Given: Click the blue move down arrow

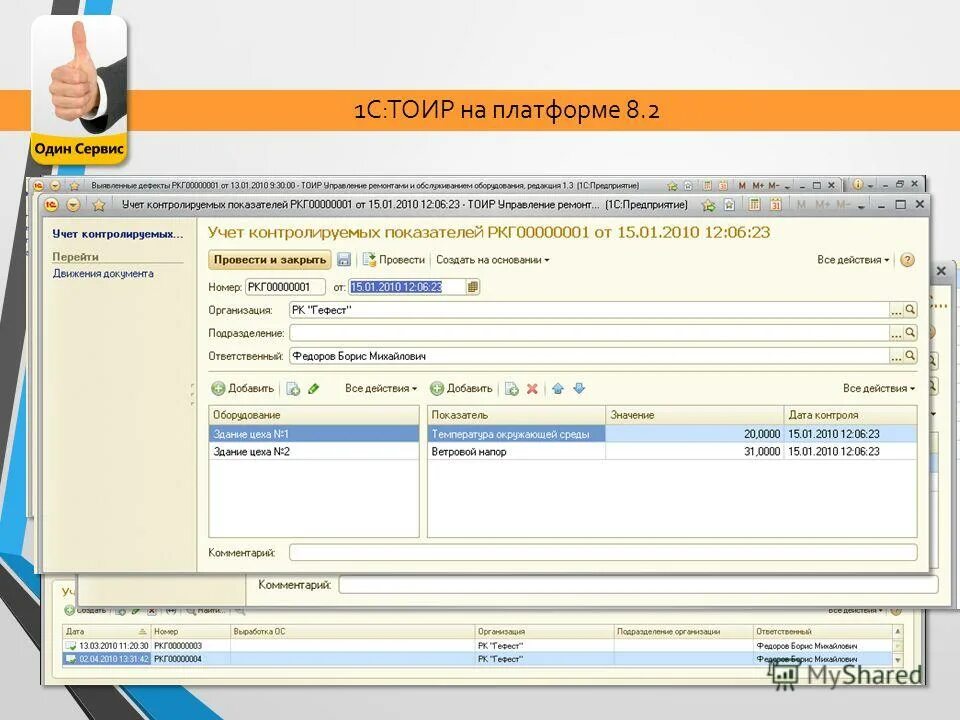Looking at the screenshot, I should click(x=579, y=388).
